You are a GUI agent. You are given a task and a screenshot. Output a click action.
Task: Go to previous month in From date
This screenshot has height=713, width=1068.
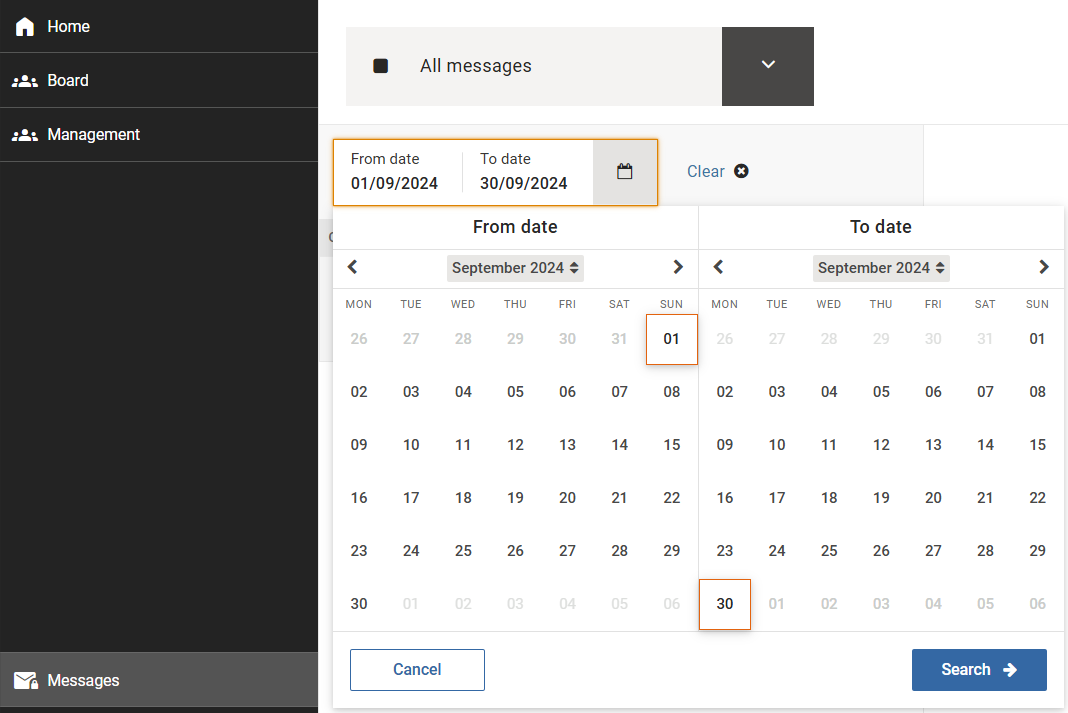[x=352, y=267]
